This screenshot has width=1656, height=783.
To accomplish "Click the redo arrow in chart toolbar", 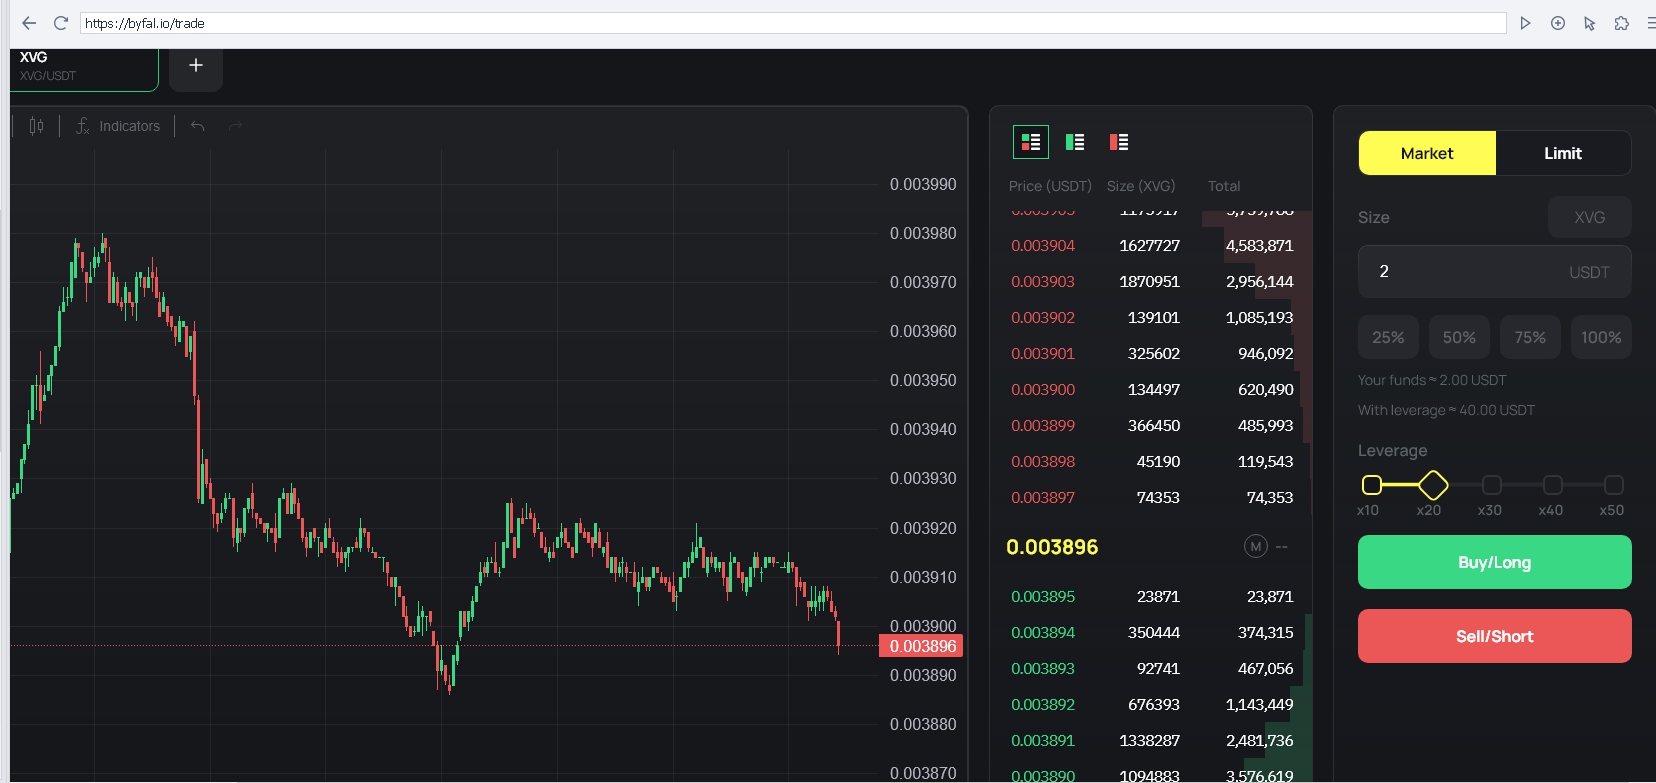I will tap(236, 126).
